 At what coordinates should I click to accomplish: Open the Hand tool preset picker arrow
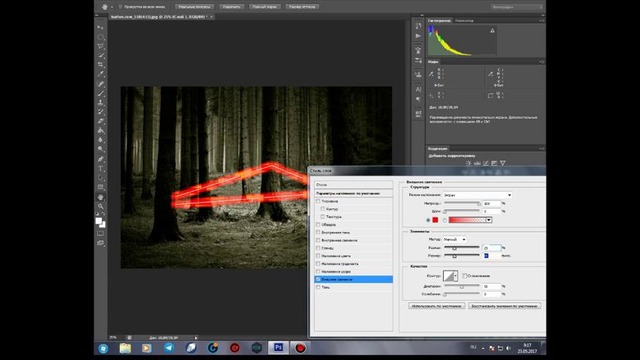coord(112,7)
